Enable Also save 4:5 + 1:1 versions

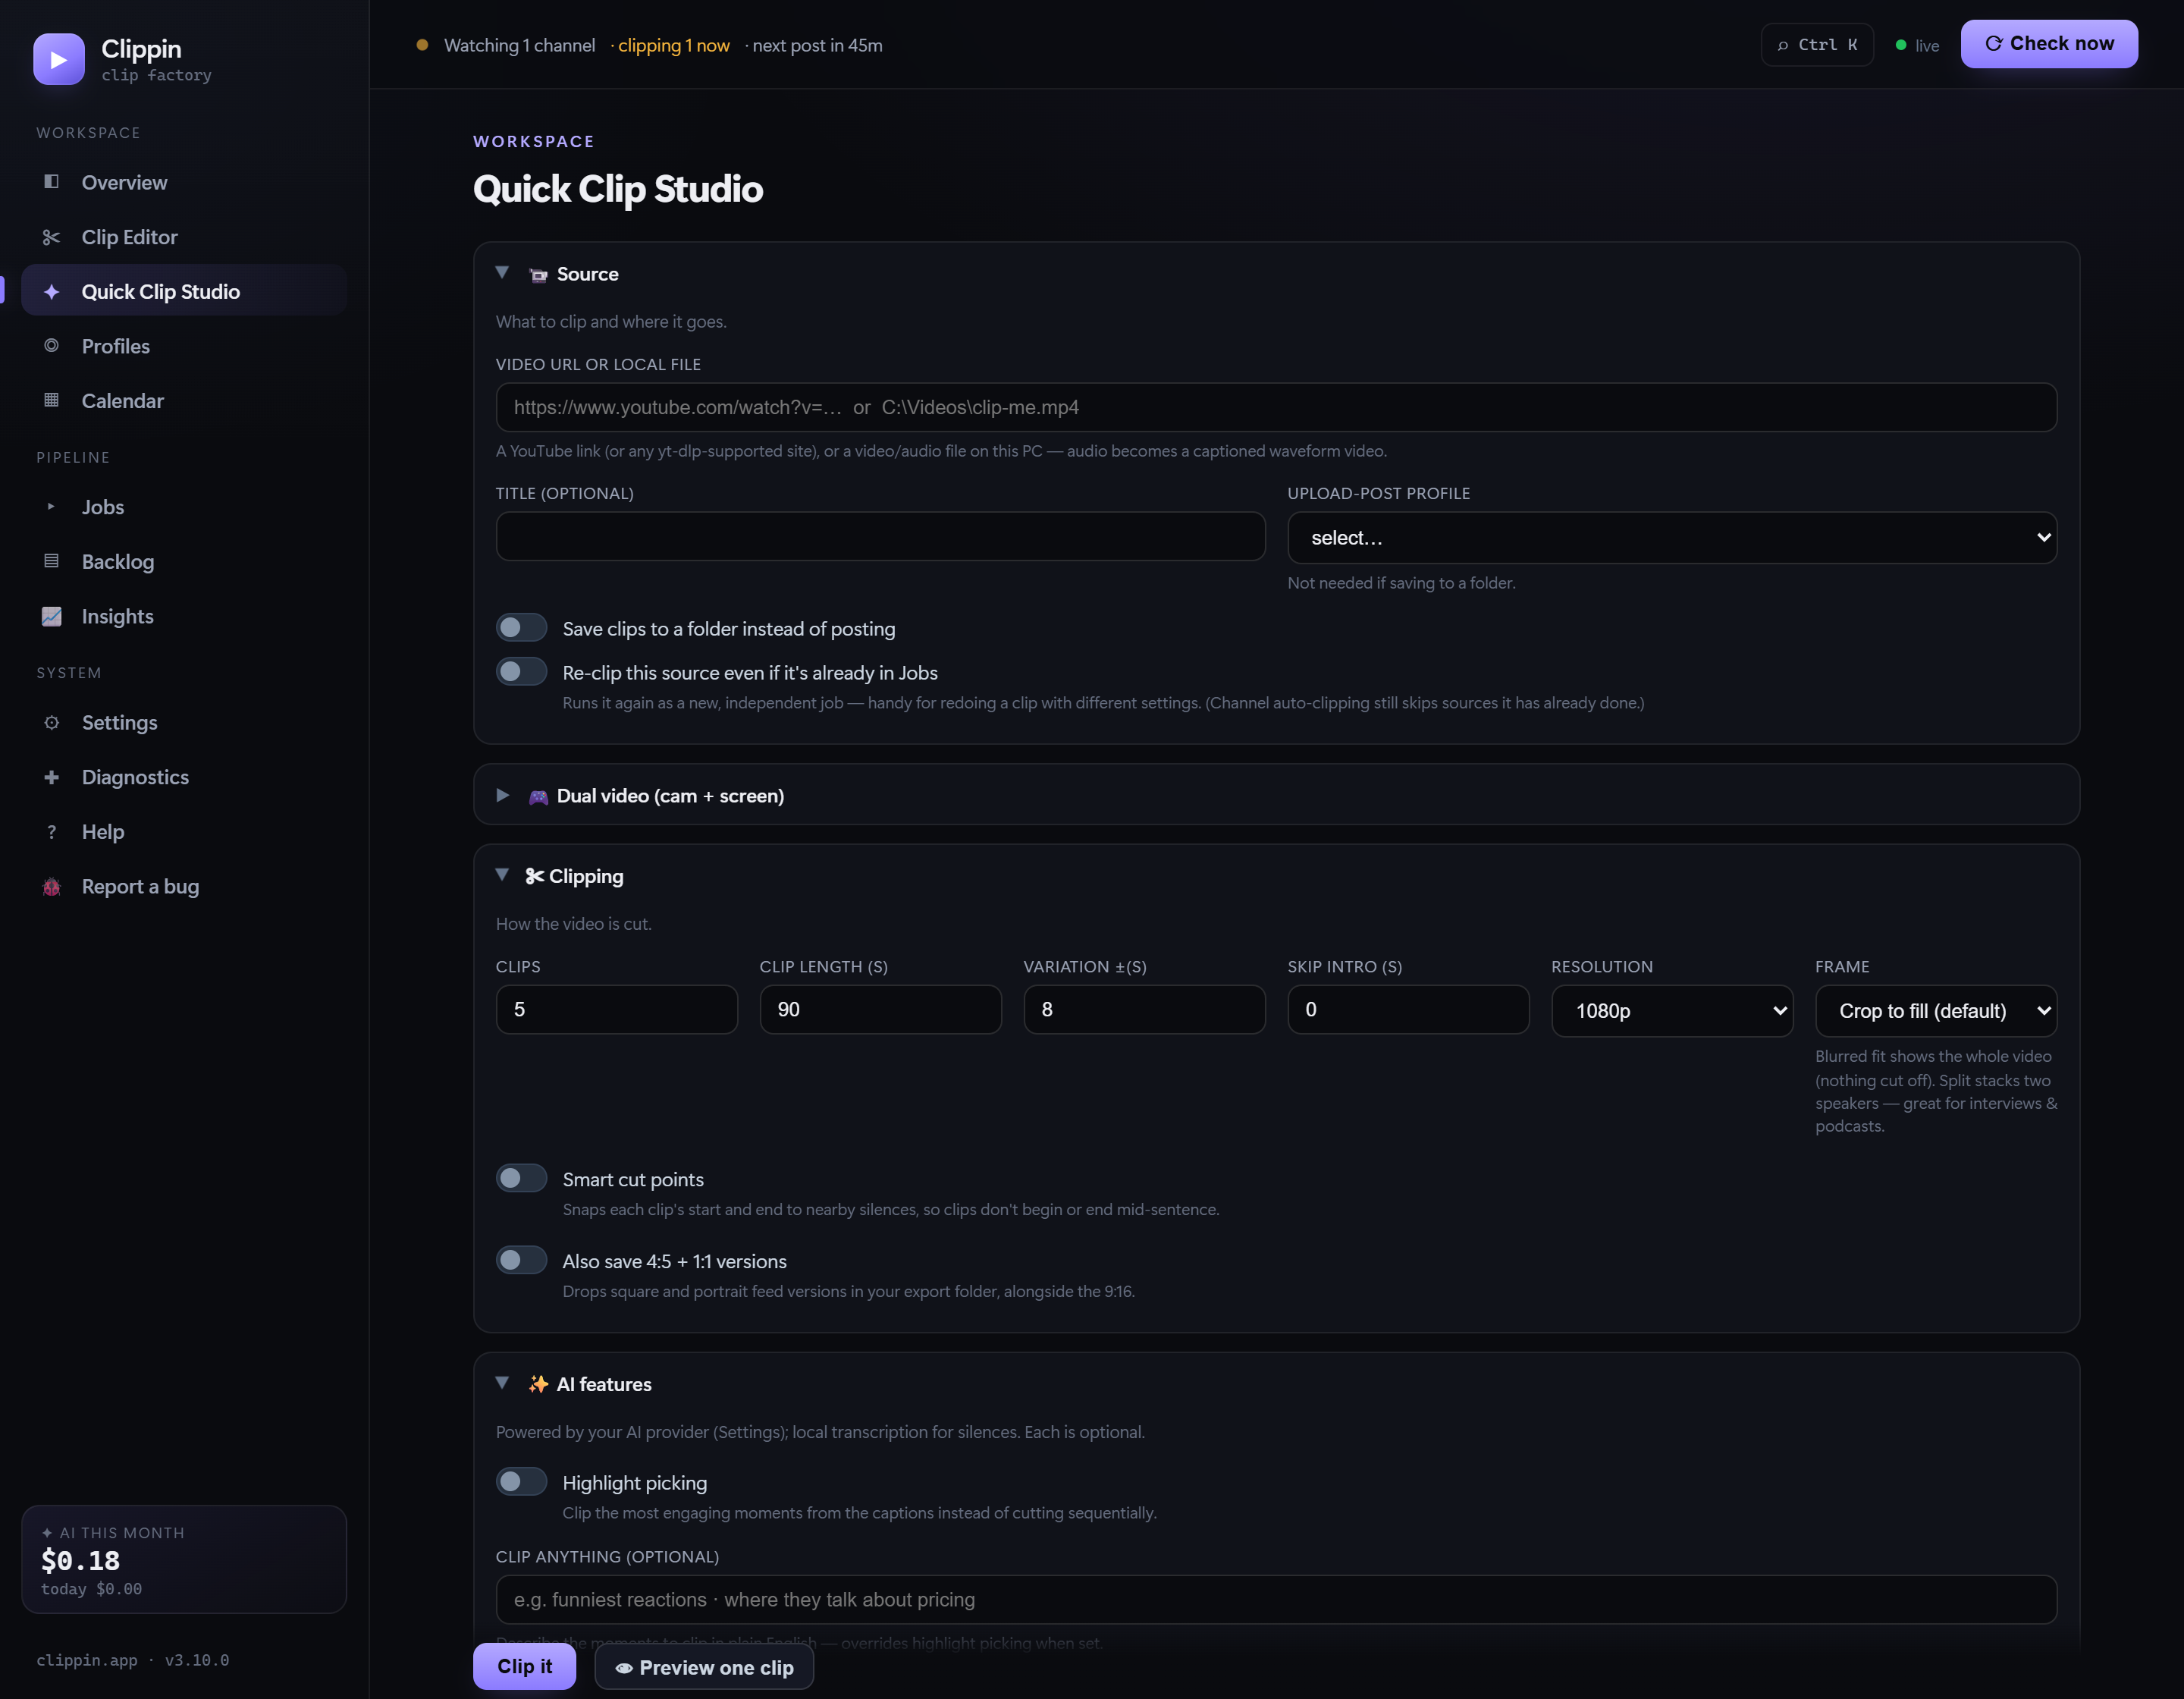[x=521, y=1260]
